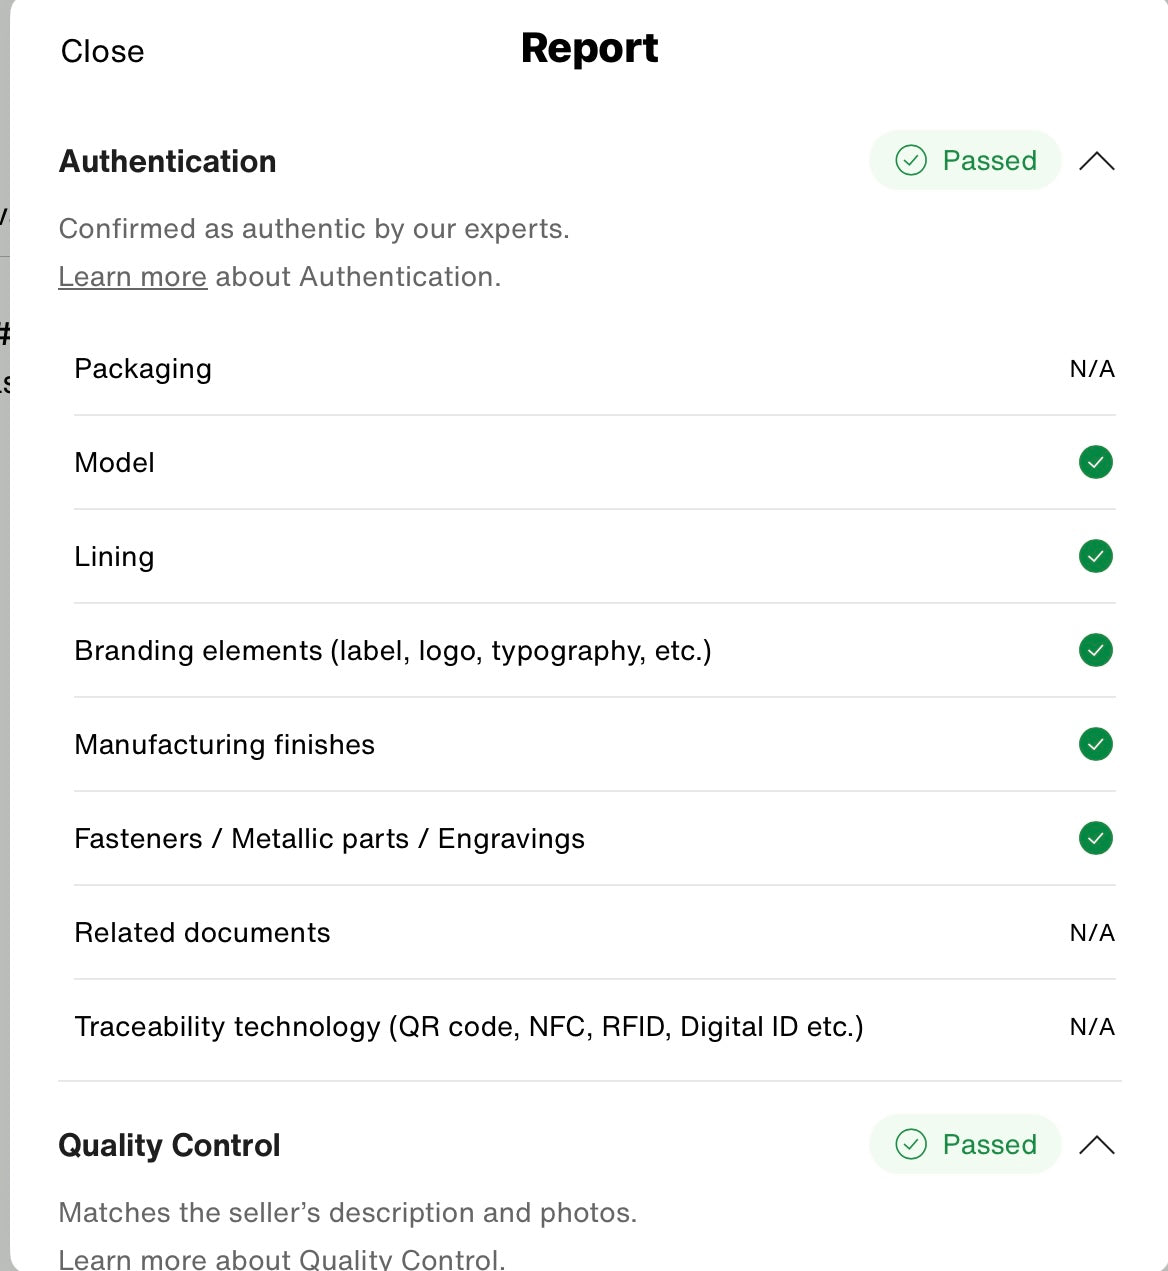
Task: Click the Packaging row label
Action: tap(143, 369)
